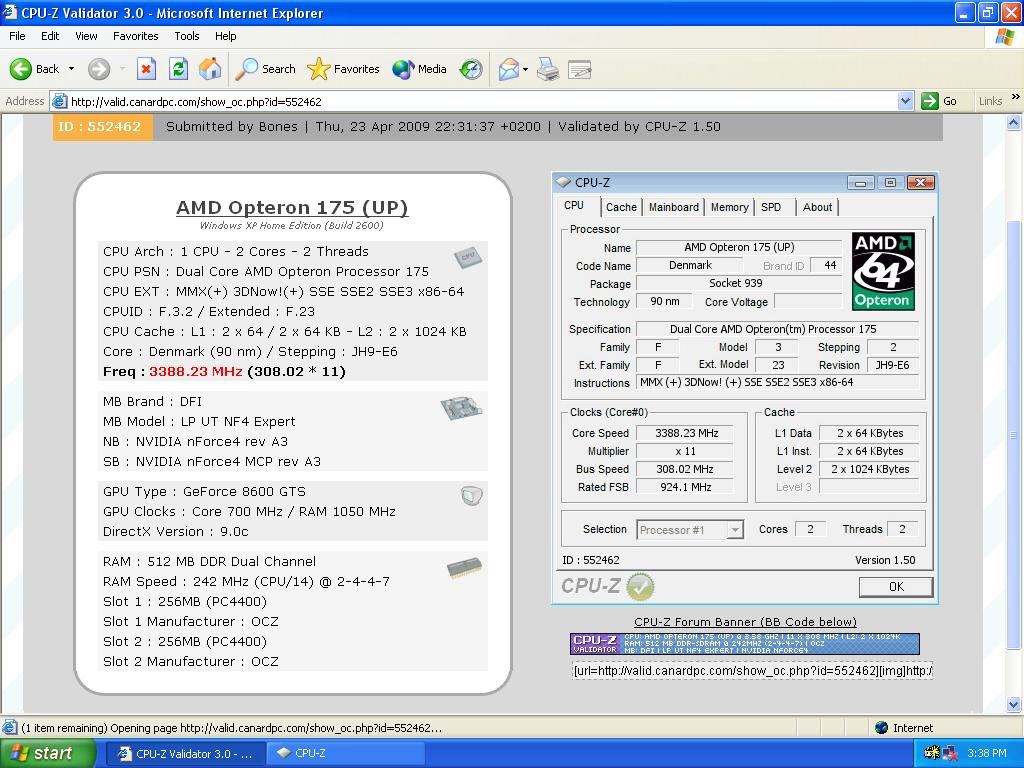Stop page loading with red X icon
The image size is (1024, 768).
click(146, 69)
